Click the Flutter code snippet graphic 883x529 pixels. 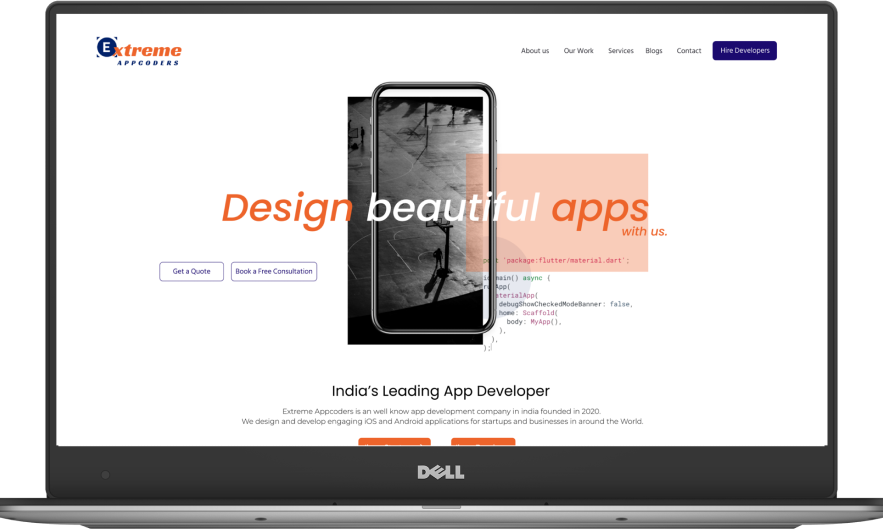click(560, 305)
